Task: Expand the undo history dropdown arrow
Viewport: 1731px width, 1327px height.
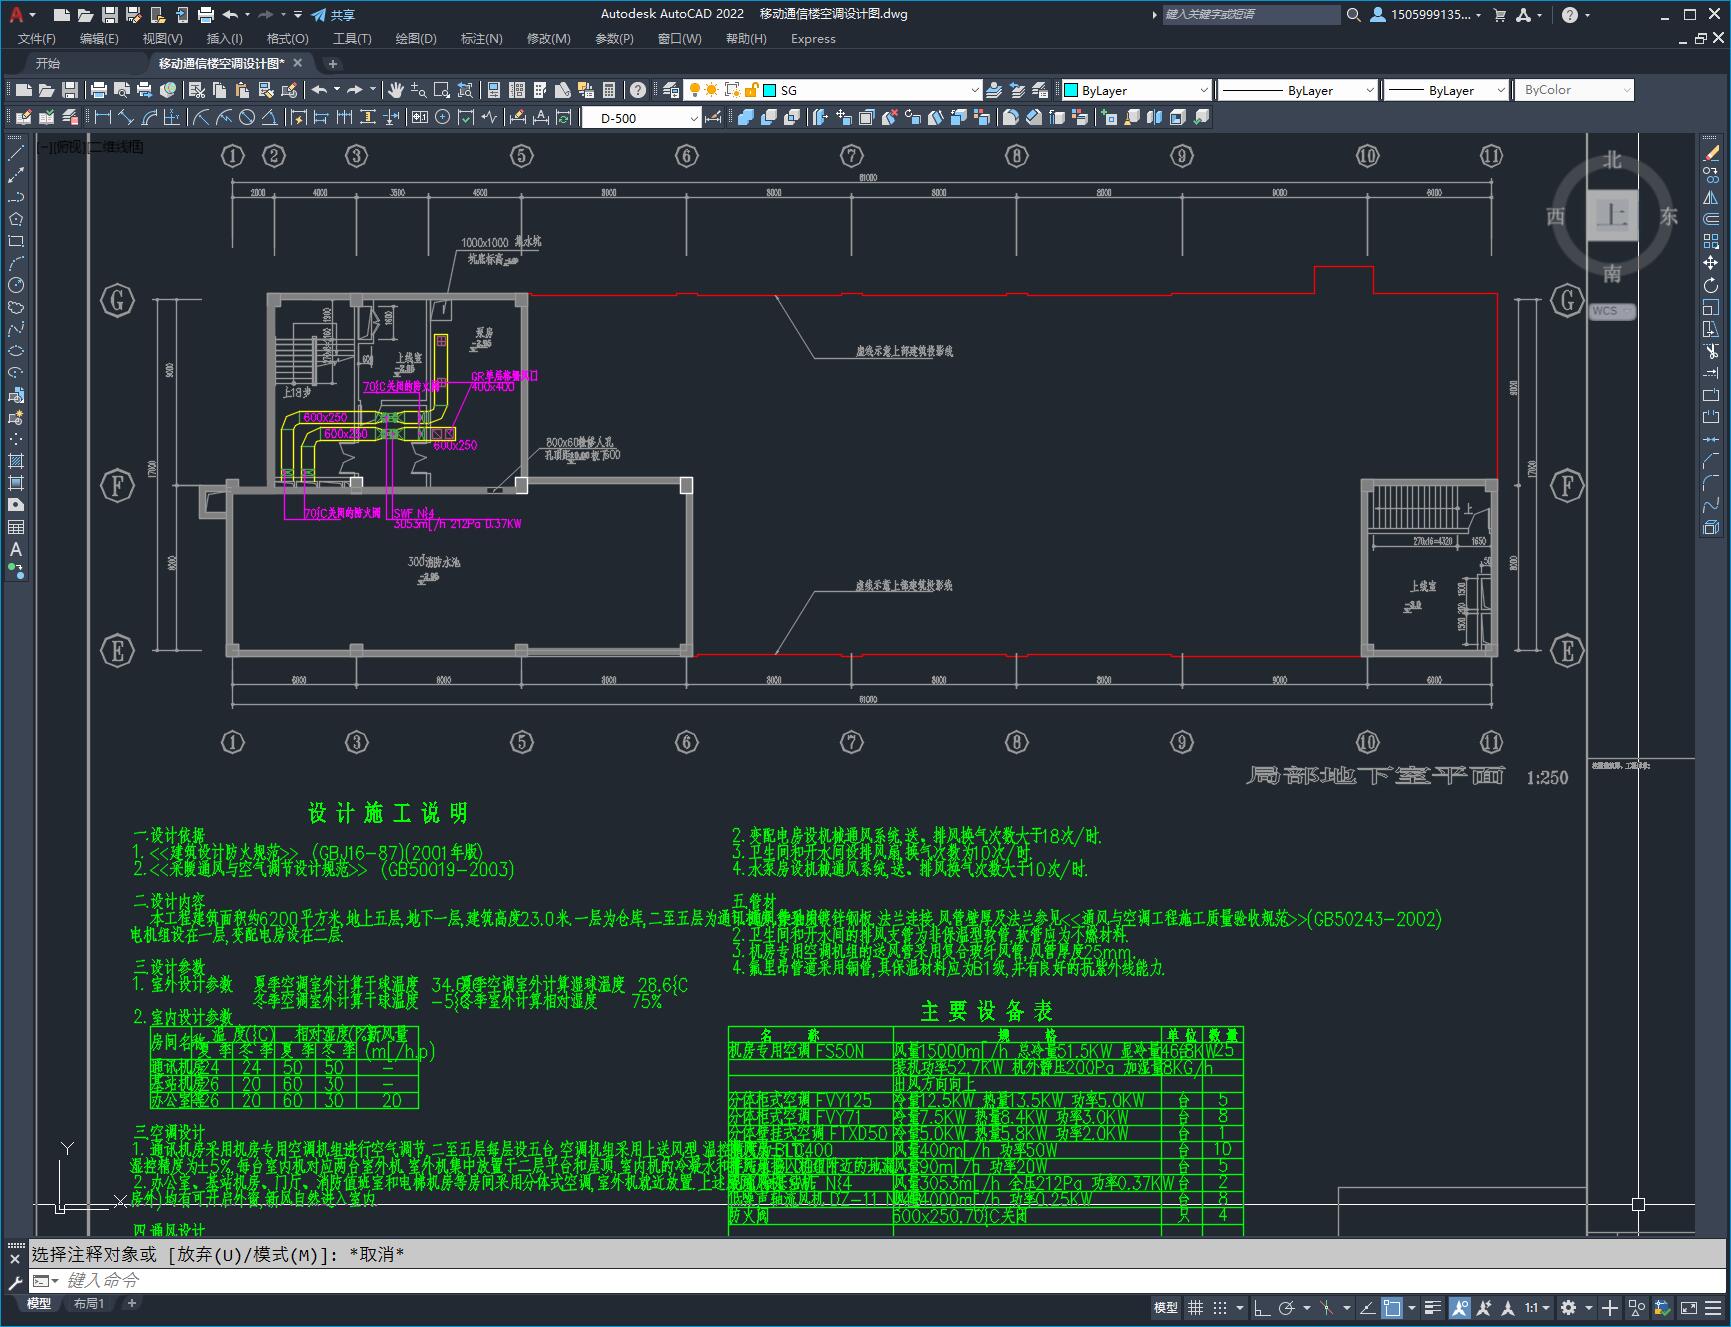Action: [246, 14]
